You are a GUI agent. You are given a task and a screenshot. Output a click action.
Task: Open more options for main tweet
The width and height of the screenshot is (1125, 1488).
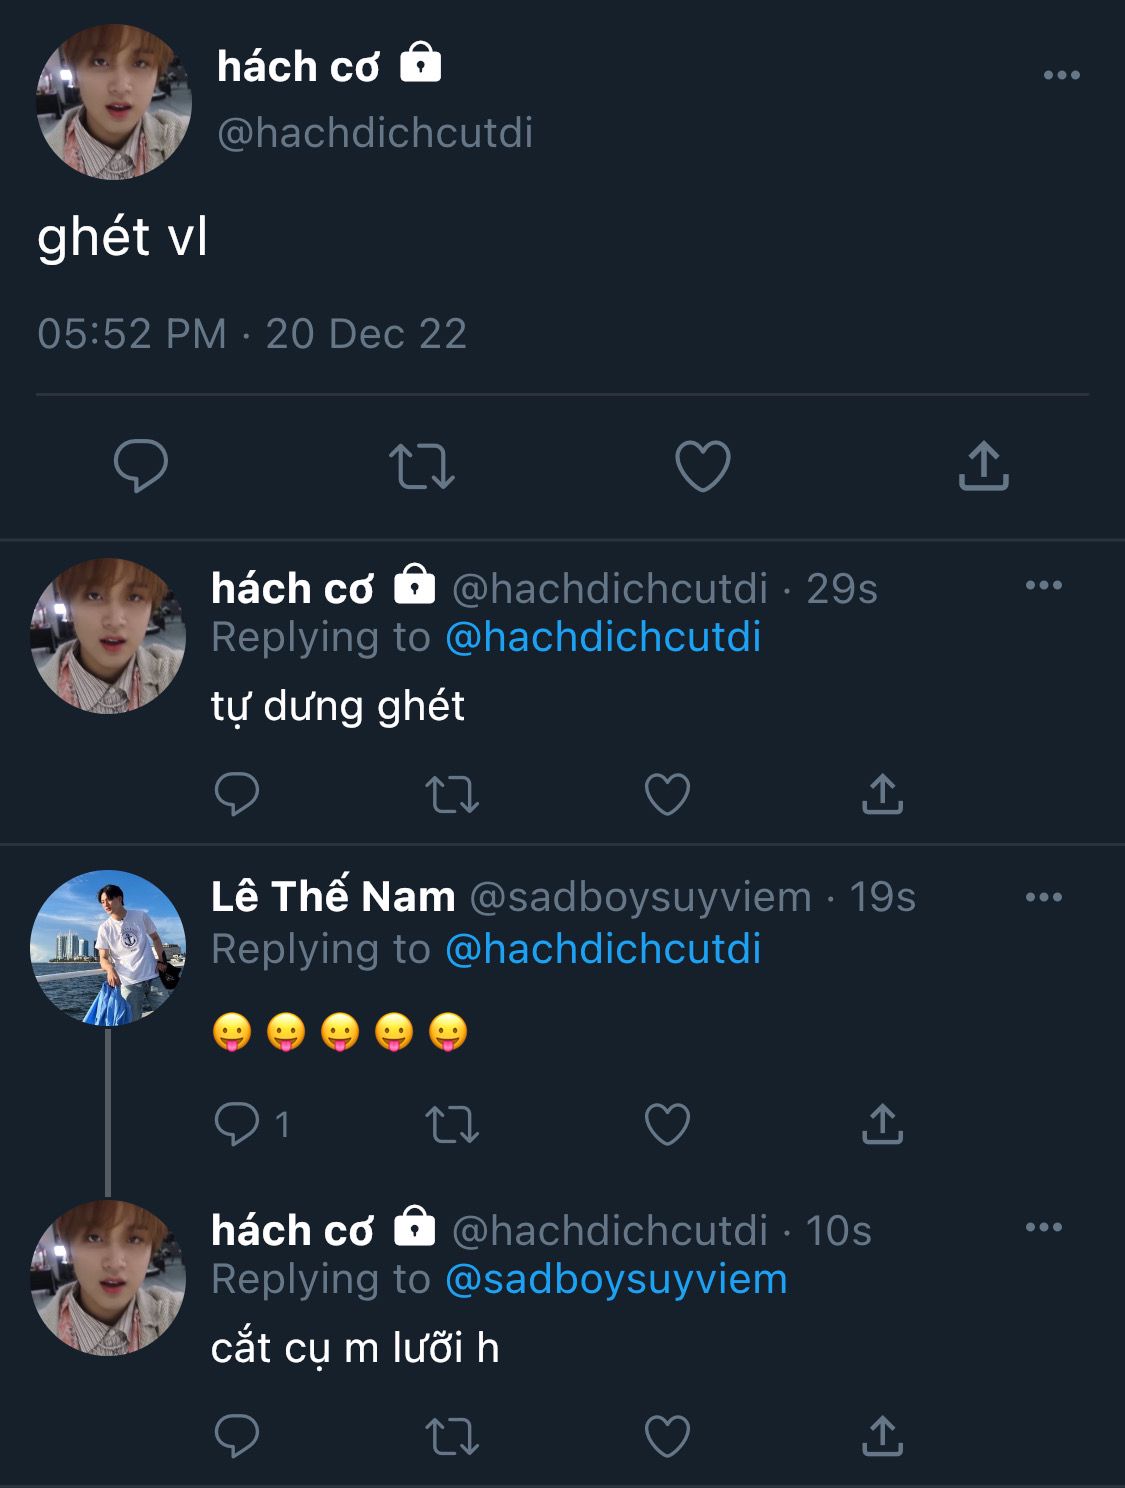click(x=1061, y=75)
